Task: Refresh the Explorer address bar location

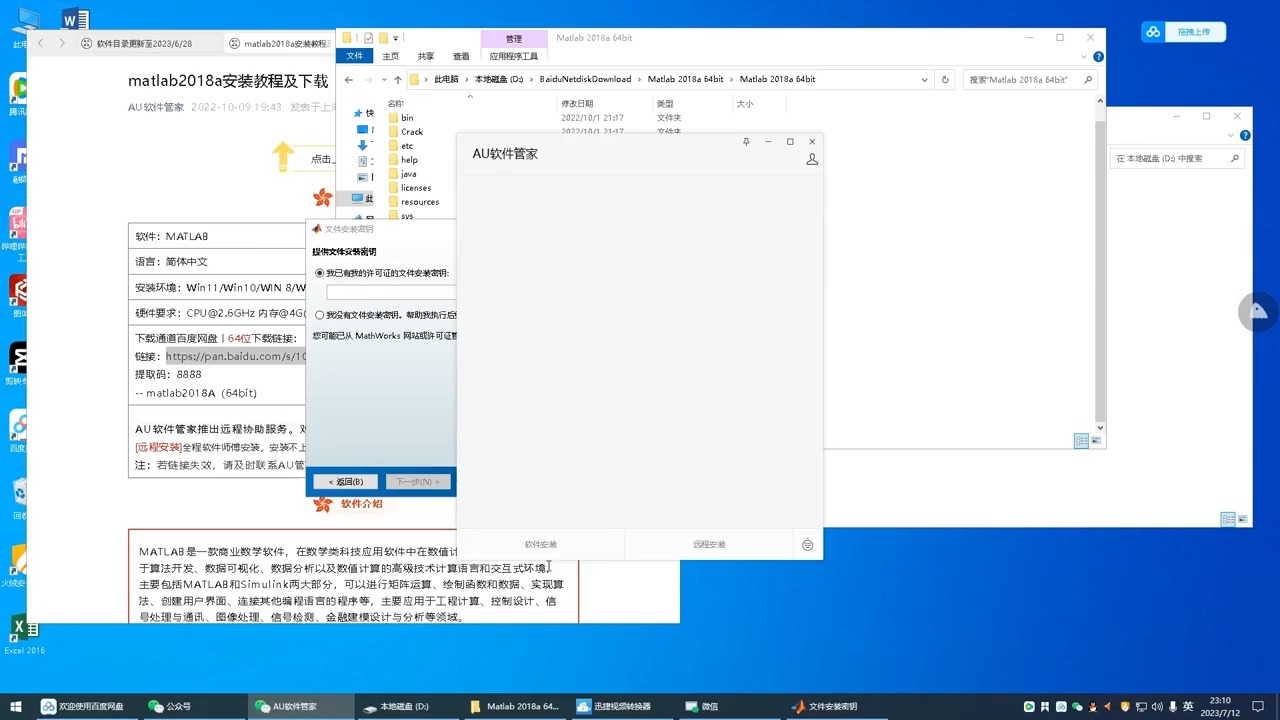Action: click(945, 79)
